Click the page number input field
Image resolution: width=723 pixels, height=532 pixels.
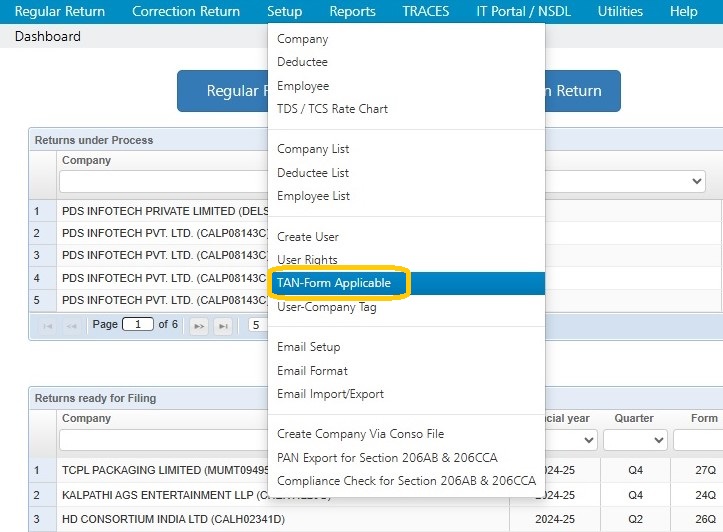pyautogui.click(x=138, y=325)
